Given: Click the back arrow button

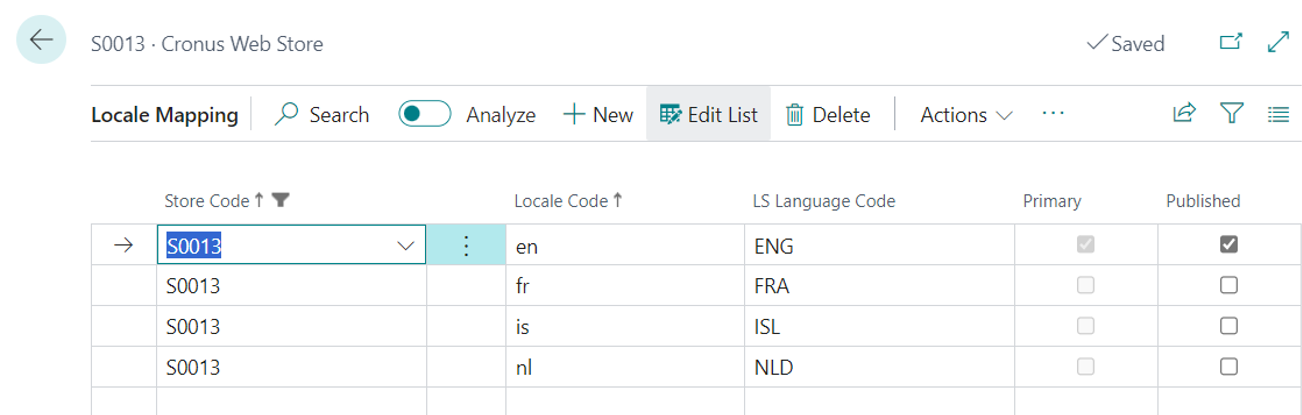Looking at the screenshot, I should tap(41, 41).
